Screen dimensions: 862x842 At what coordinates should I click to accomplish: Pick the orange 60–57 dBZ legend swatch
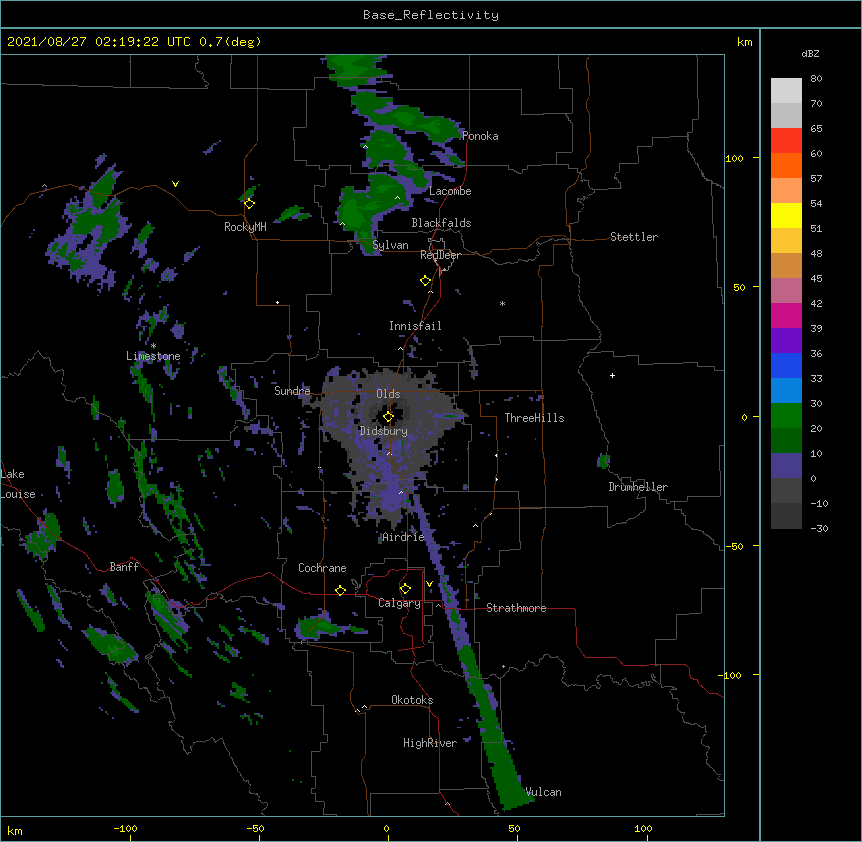pos(786,165)
